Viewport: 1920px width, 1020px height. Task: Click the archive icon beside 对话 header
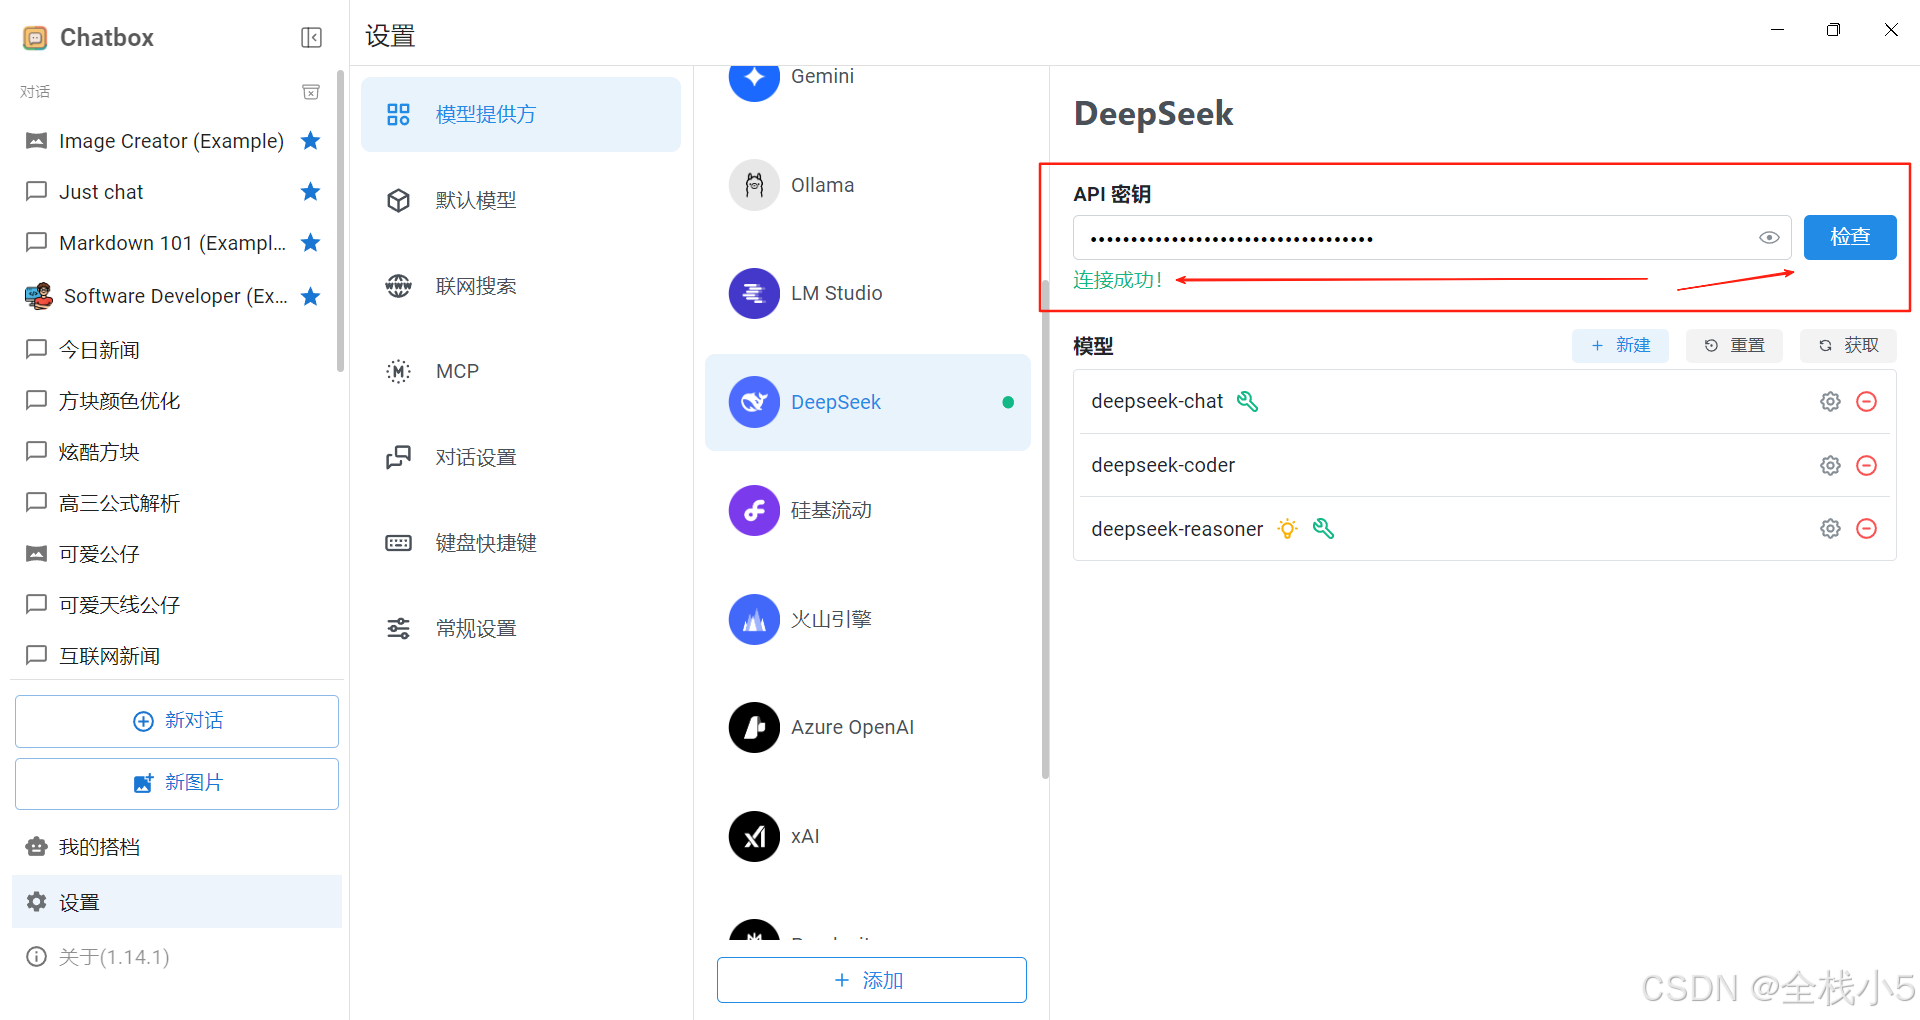point(311,92)
